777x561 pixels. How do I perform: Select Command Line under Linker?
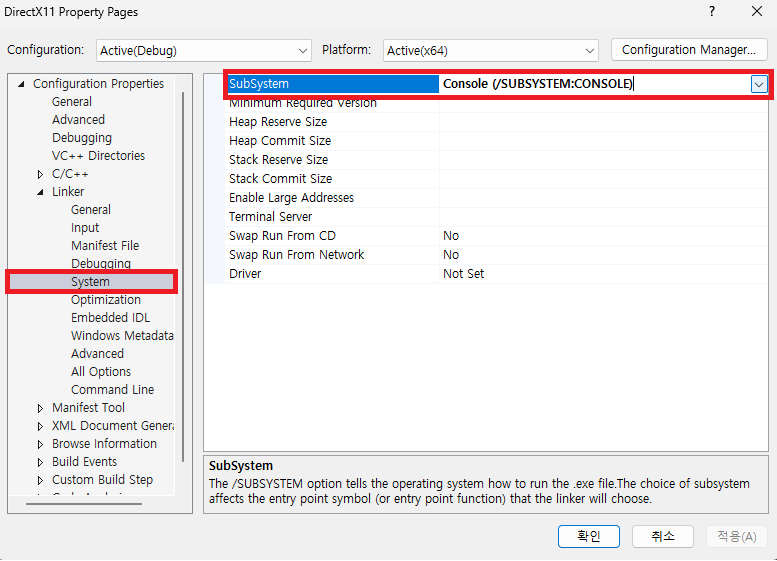112,390
